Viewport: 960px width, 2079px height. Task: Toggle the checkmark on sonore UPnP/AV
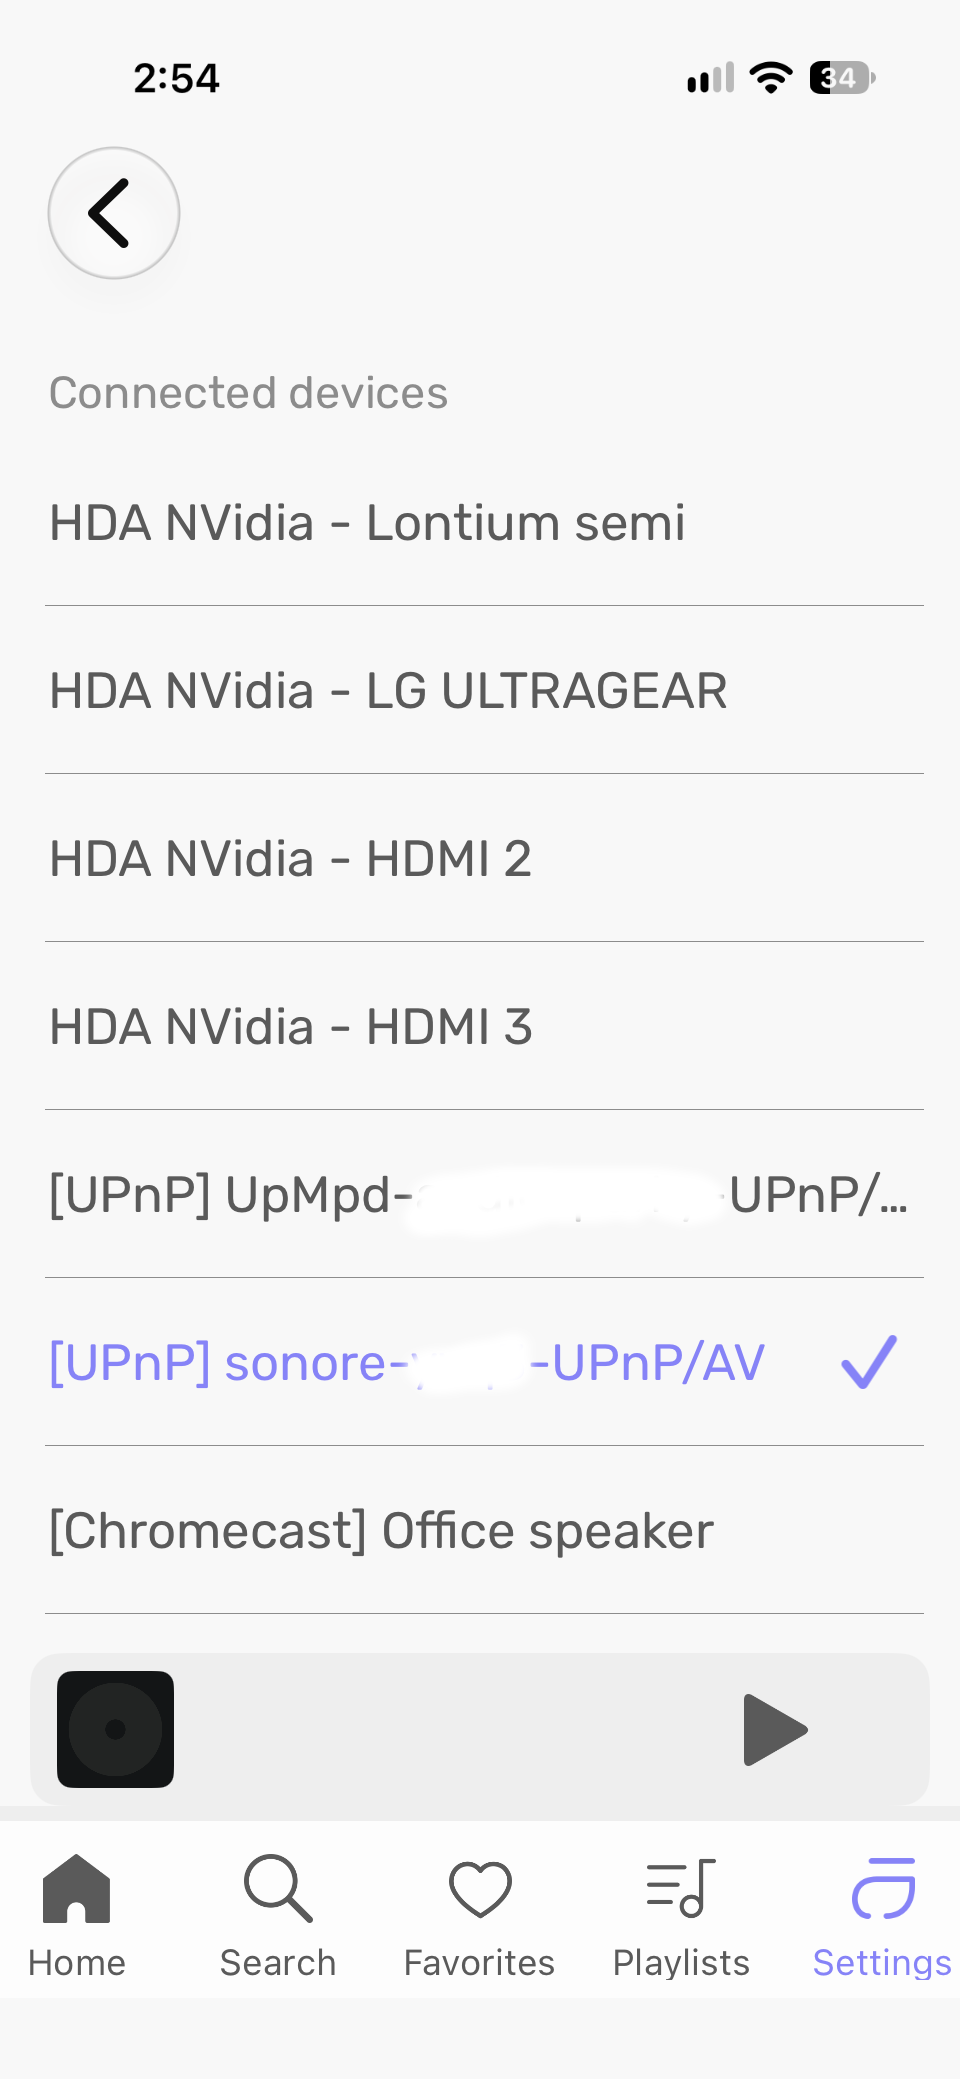tap(869, 1362)
